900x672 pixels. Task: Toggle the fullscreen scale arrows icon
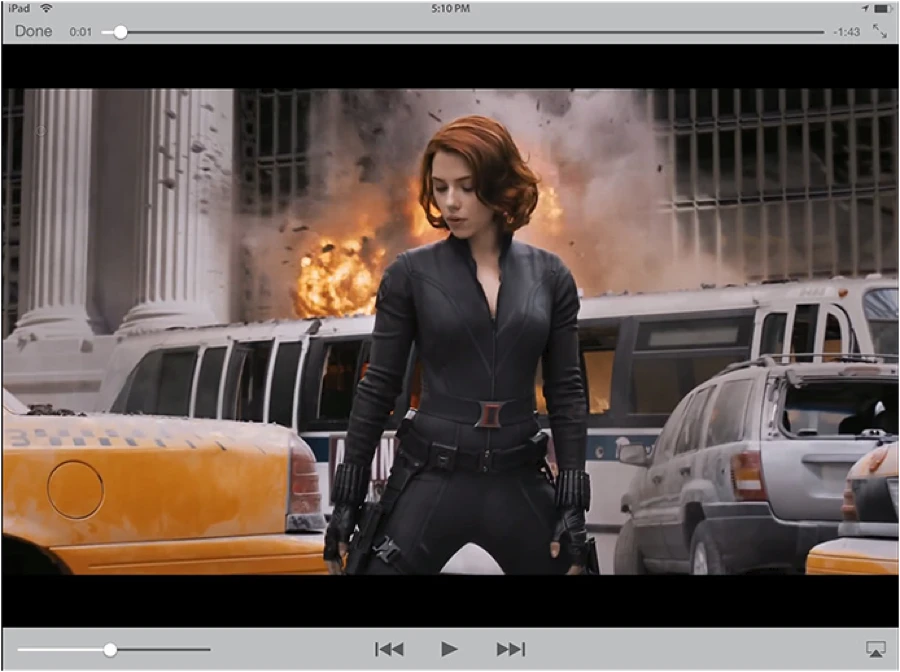879,31
